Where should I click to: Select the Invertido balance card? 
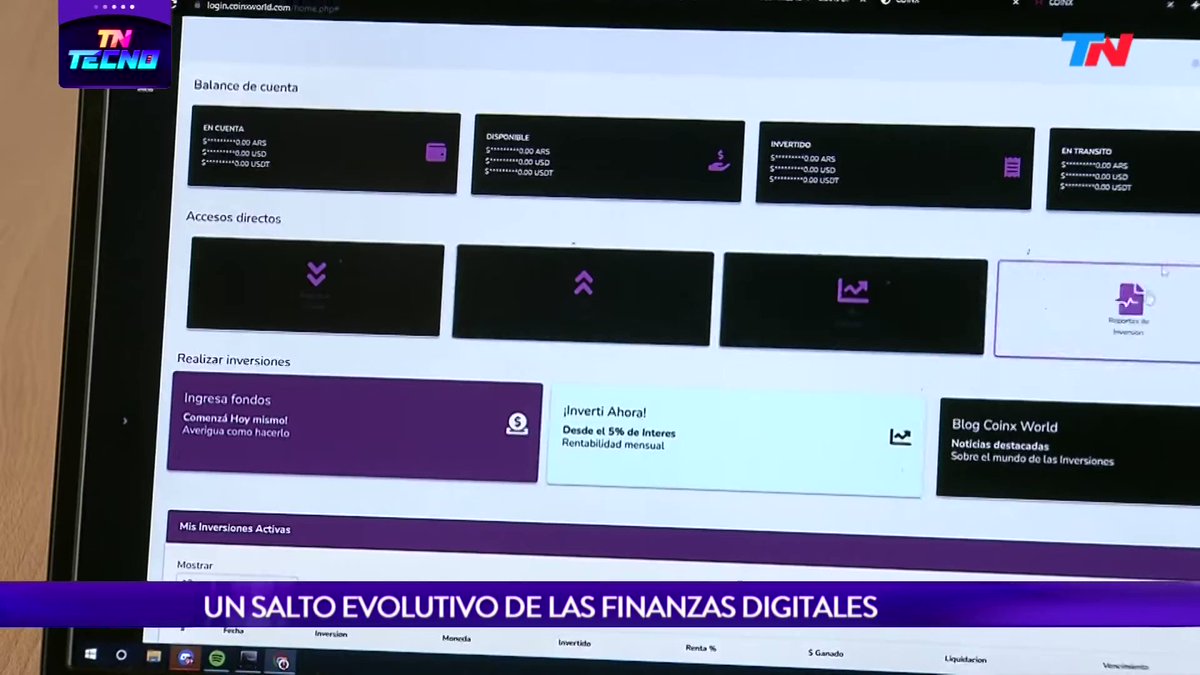895,166
